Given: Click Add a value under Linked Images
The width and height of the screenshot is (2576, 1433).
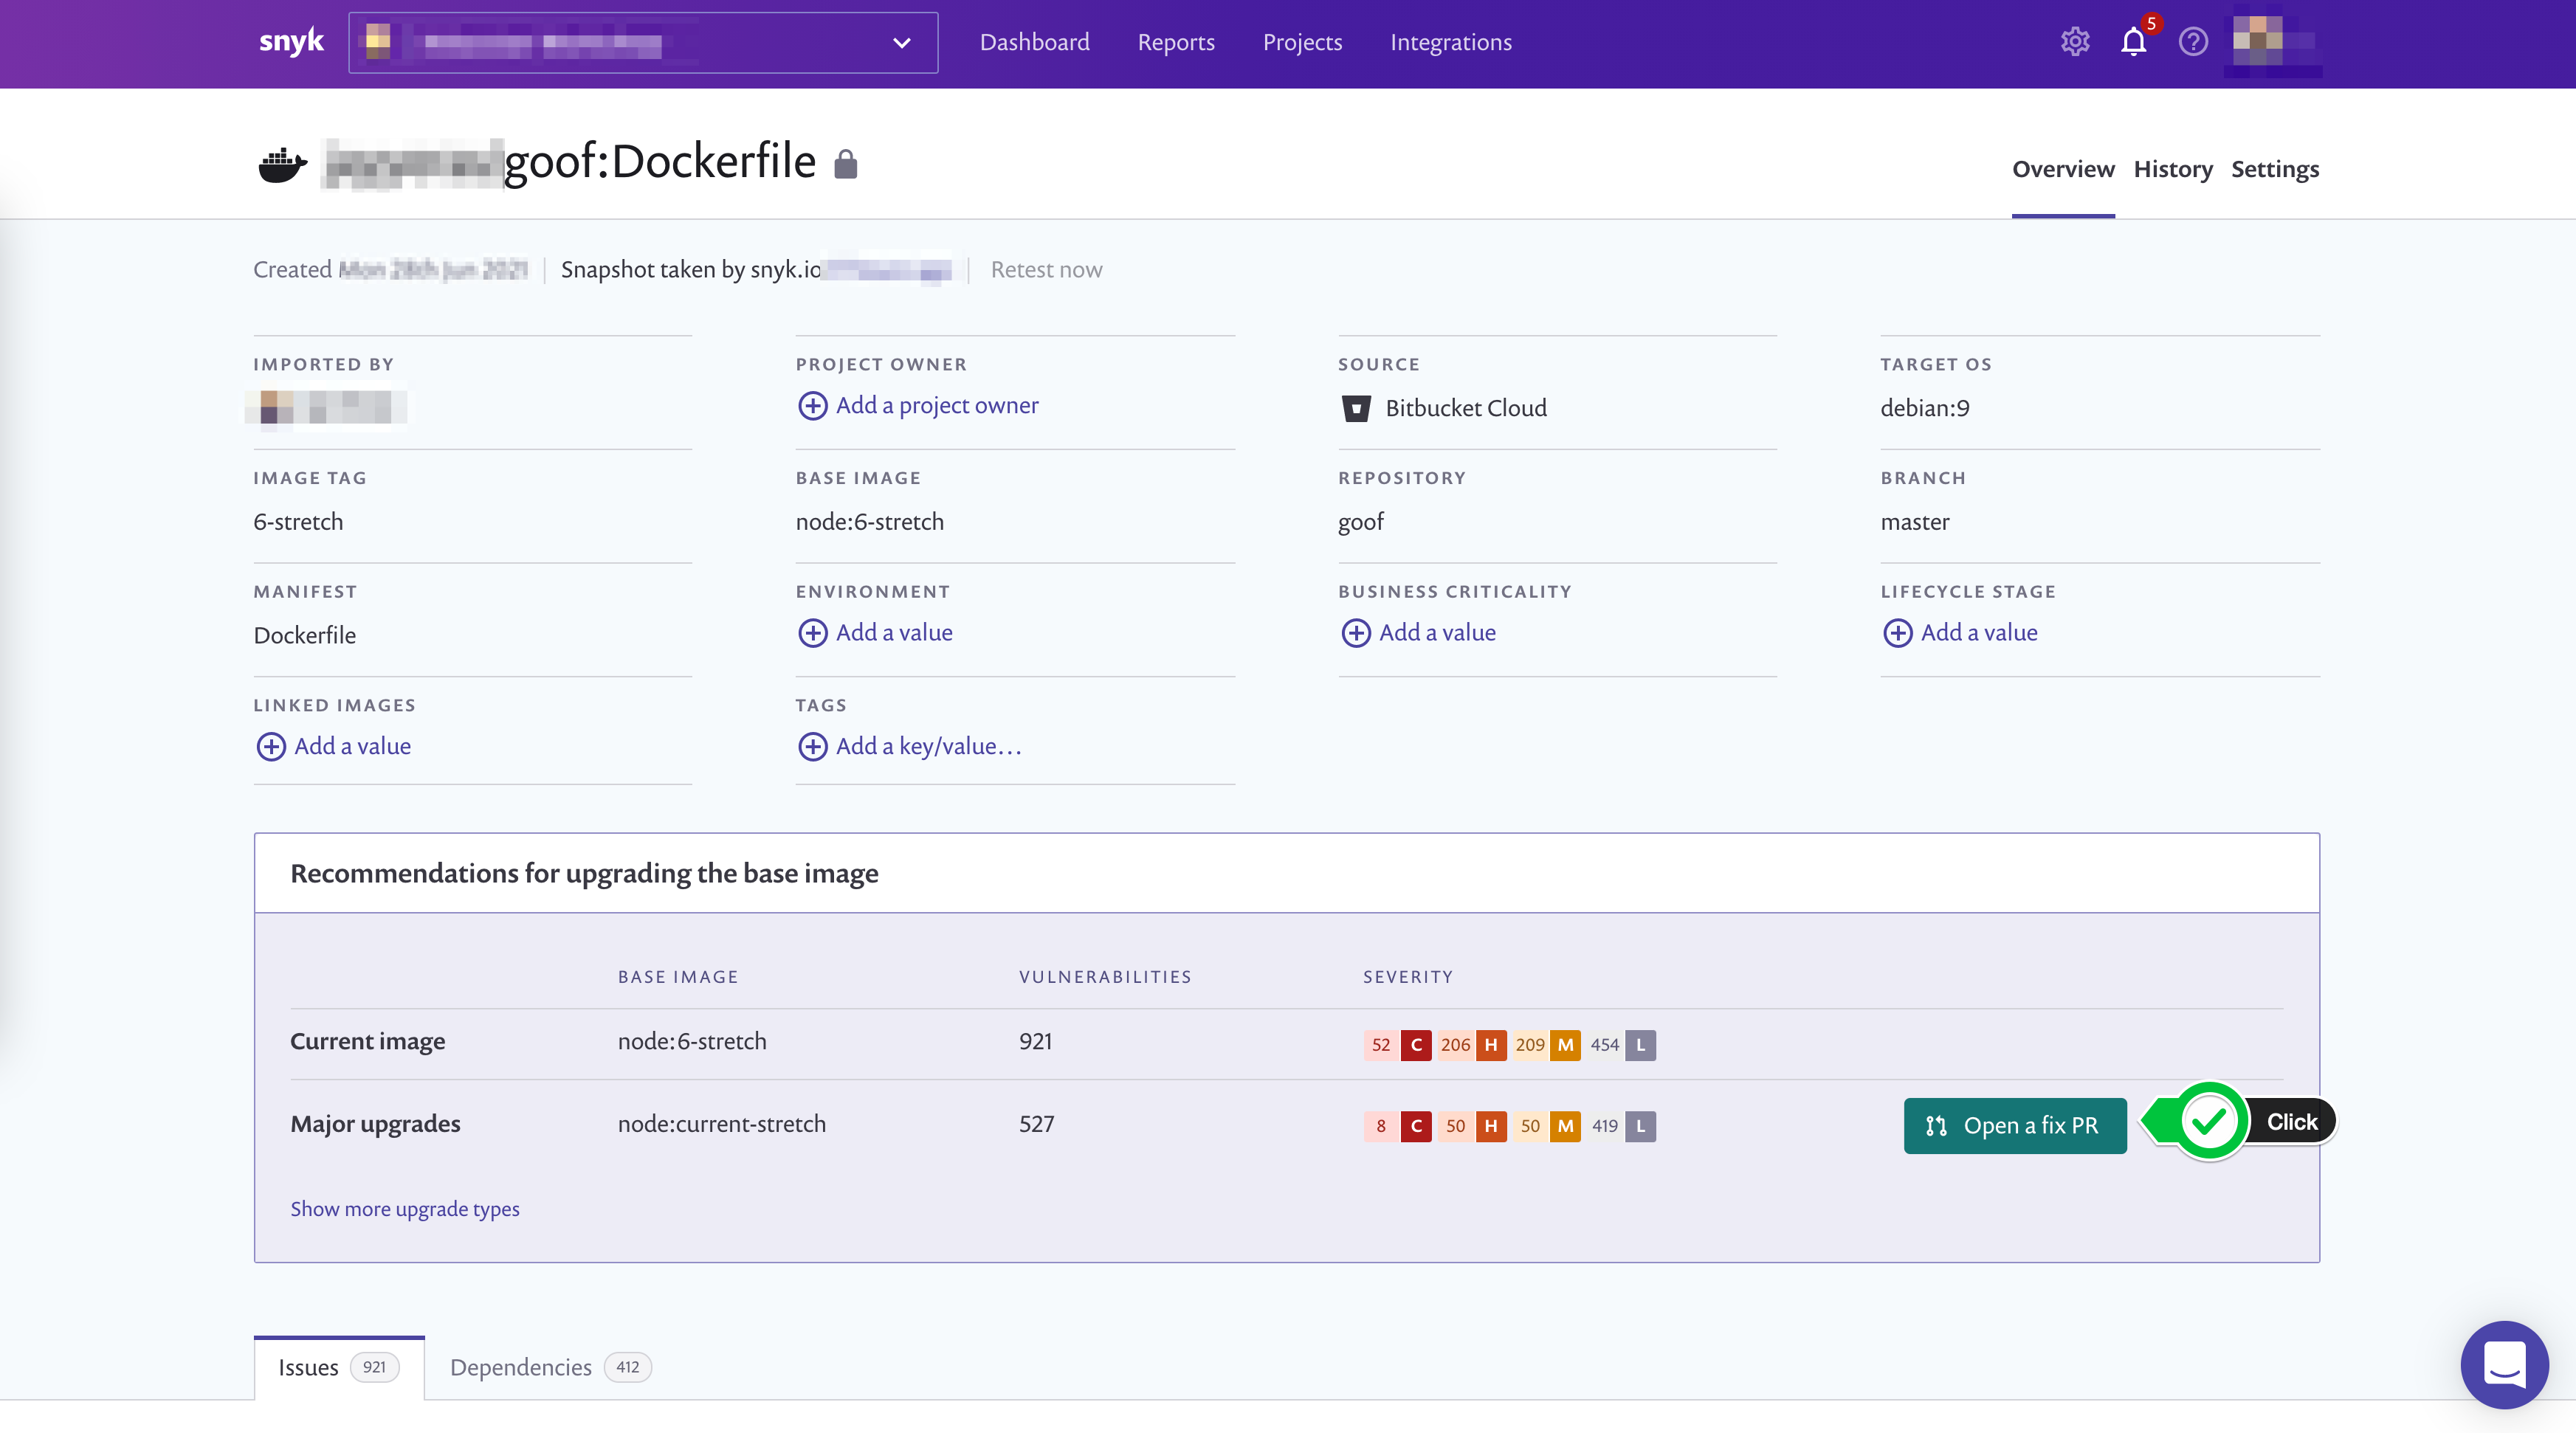Looking at the screenshot, I should [x=352, y=746].
